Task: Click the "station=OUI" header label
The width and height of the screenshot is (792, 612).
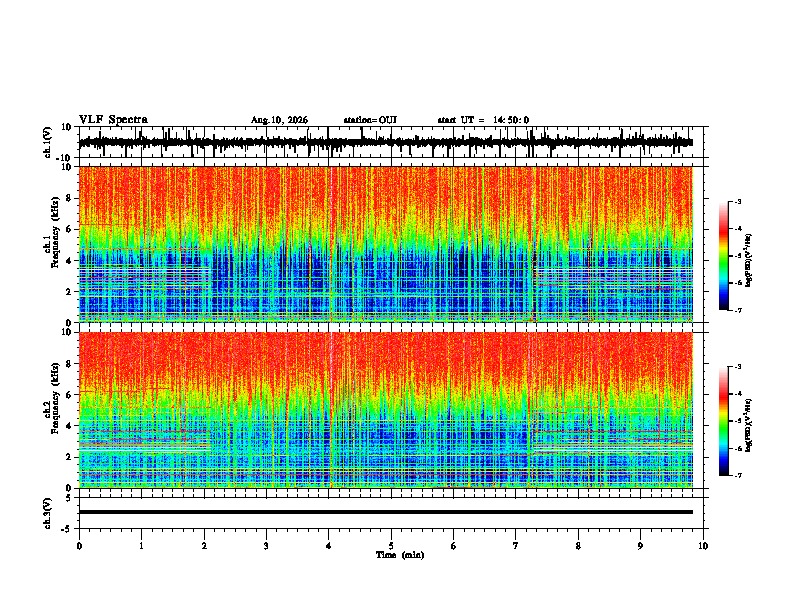Action: (370, 120)
